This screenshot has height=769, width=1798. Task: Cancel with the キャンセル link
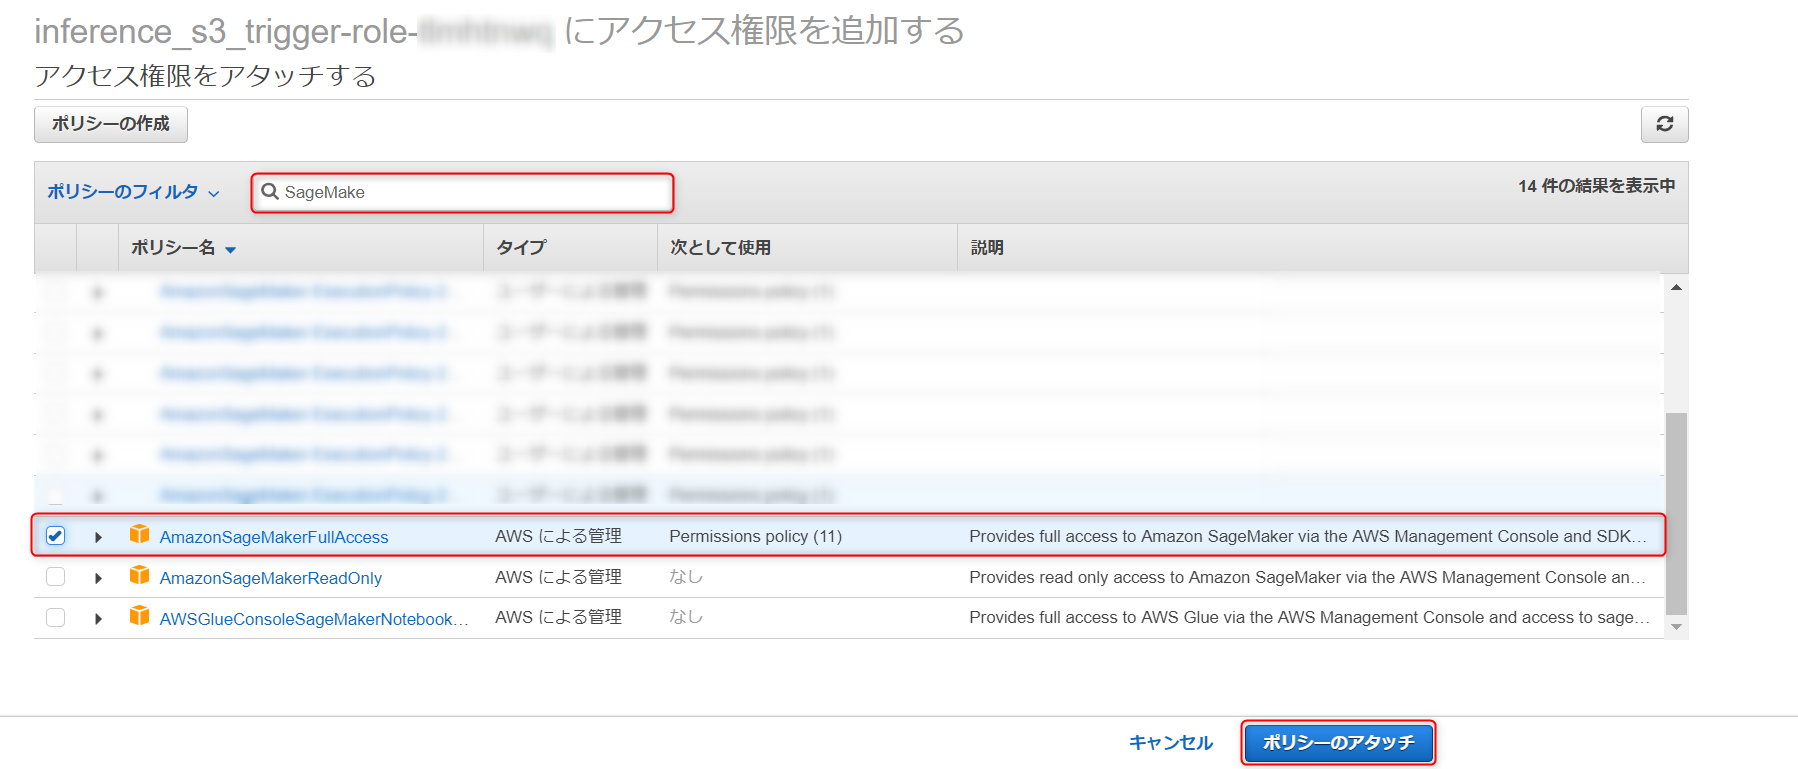click(1170, 743)
